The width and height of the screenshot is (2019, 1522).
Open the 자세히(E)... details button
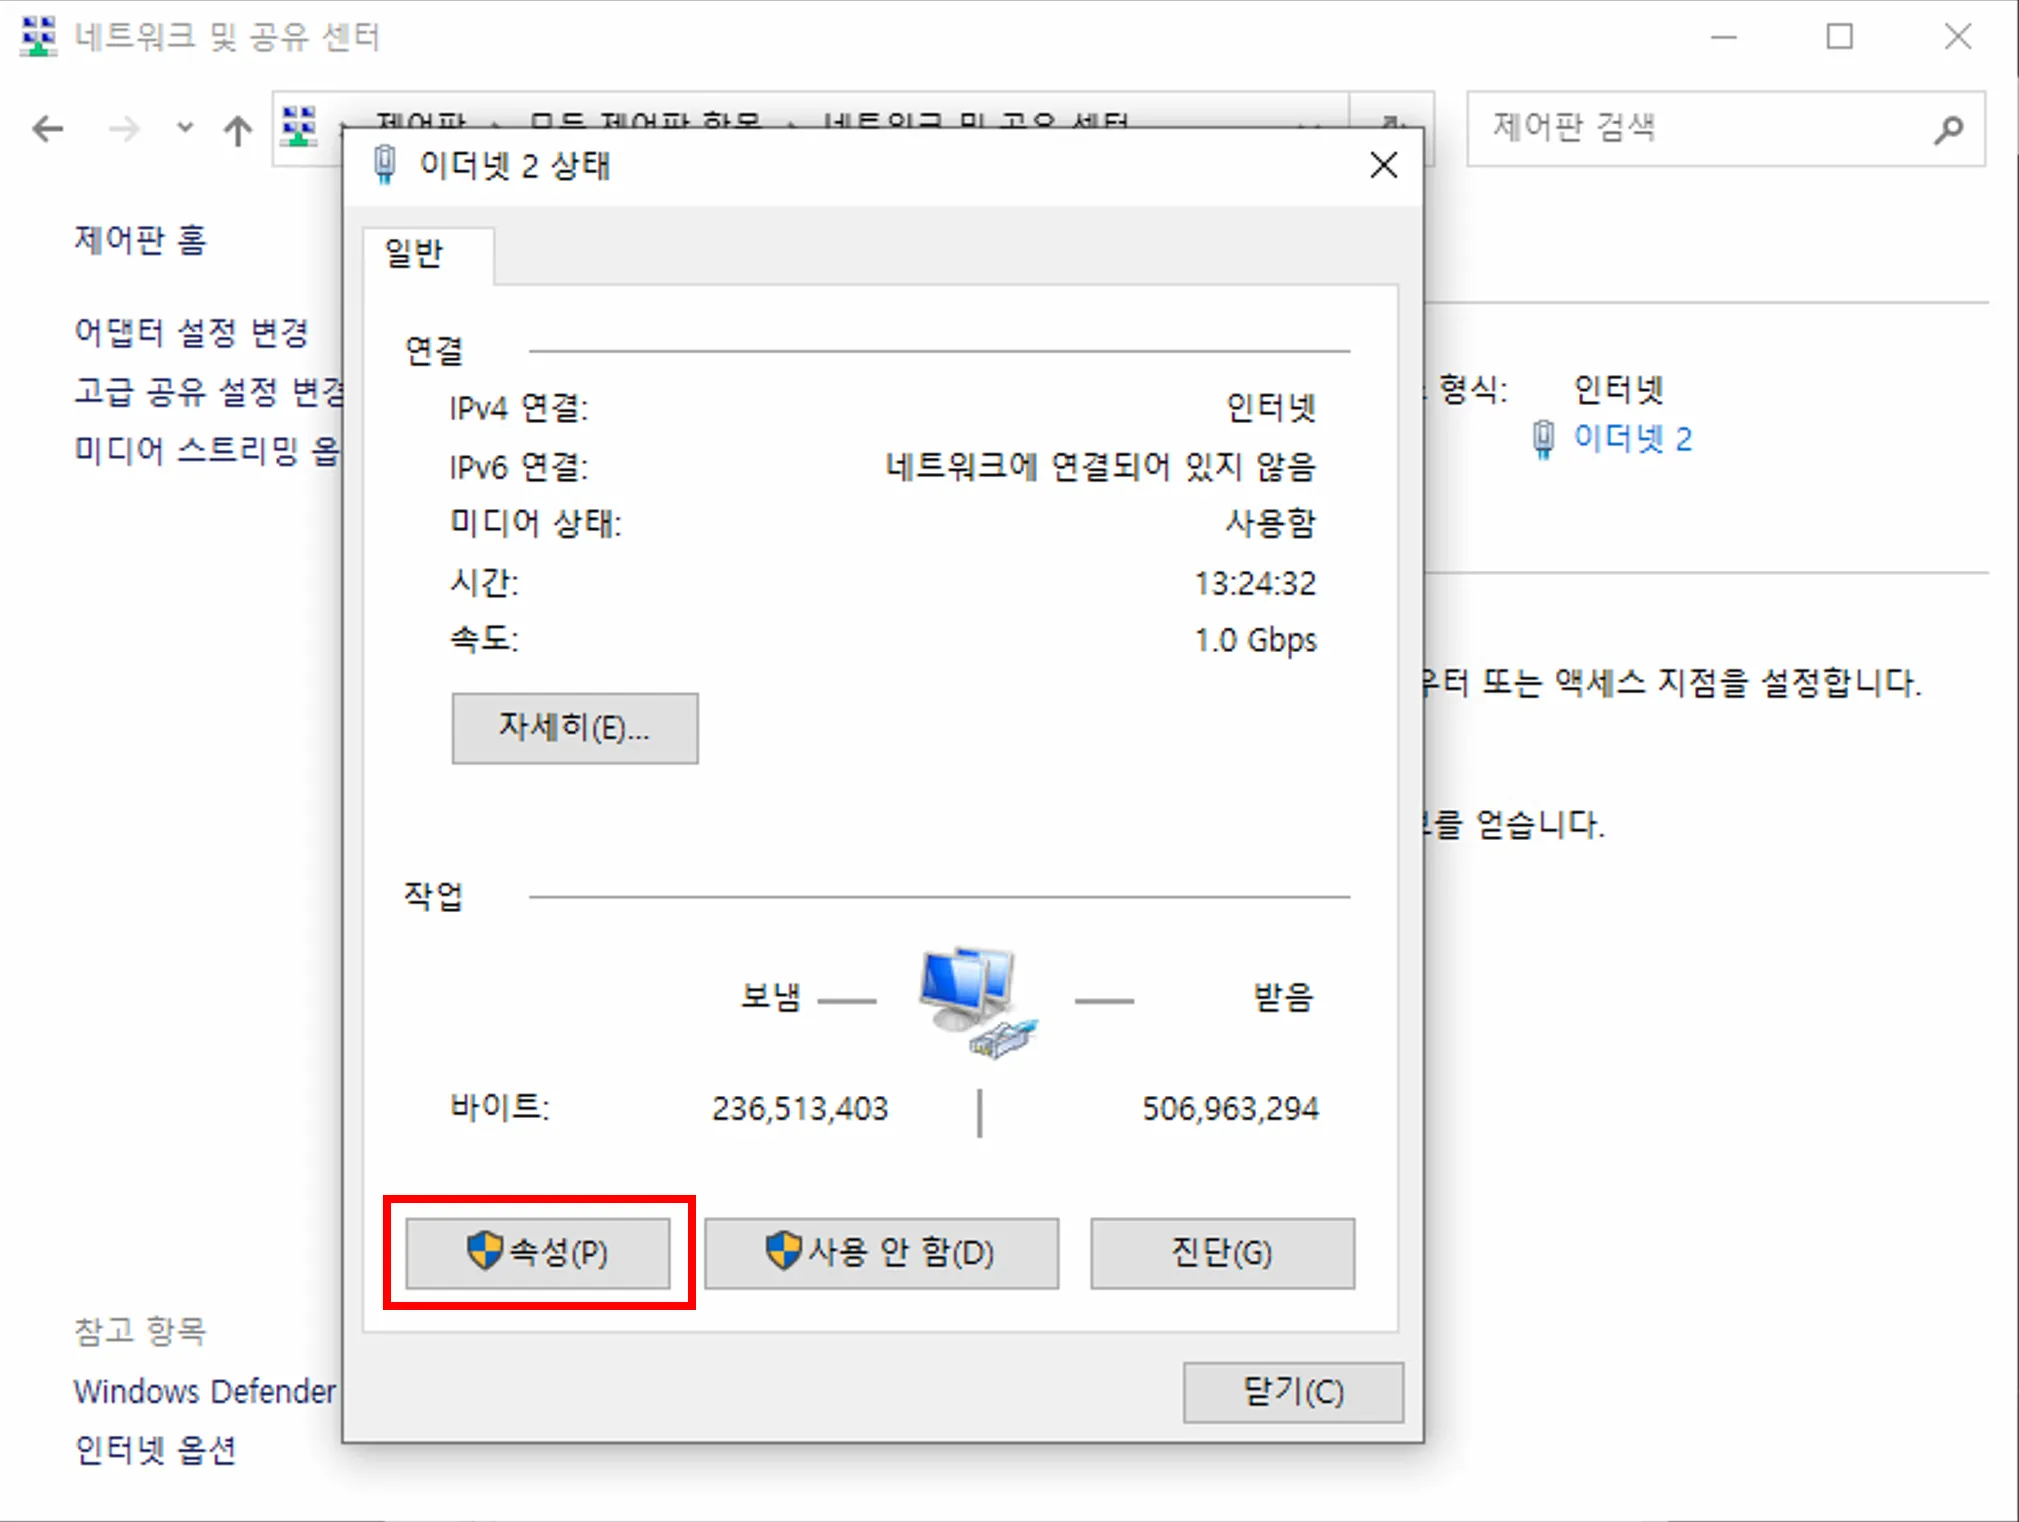point(575,728)
